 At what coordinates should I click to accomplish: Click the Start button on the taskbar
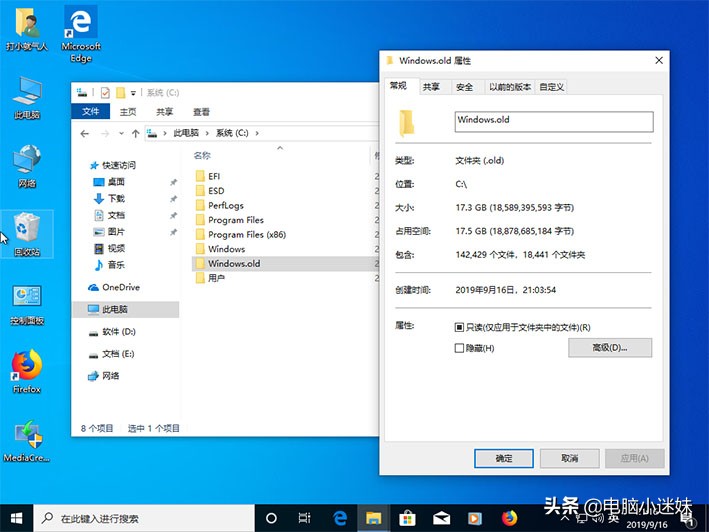[x=16, y=518]
